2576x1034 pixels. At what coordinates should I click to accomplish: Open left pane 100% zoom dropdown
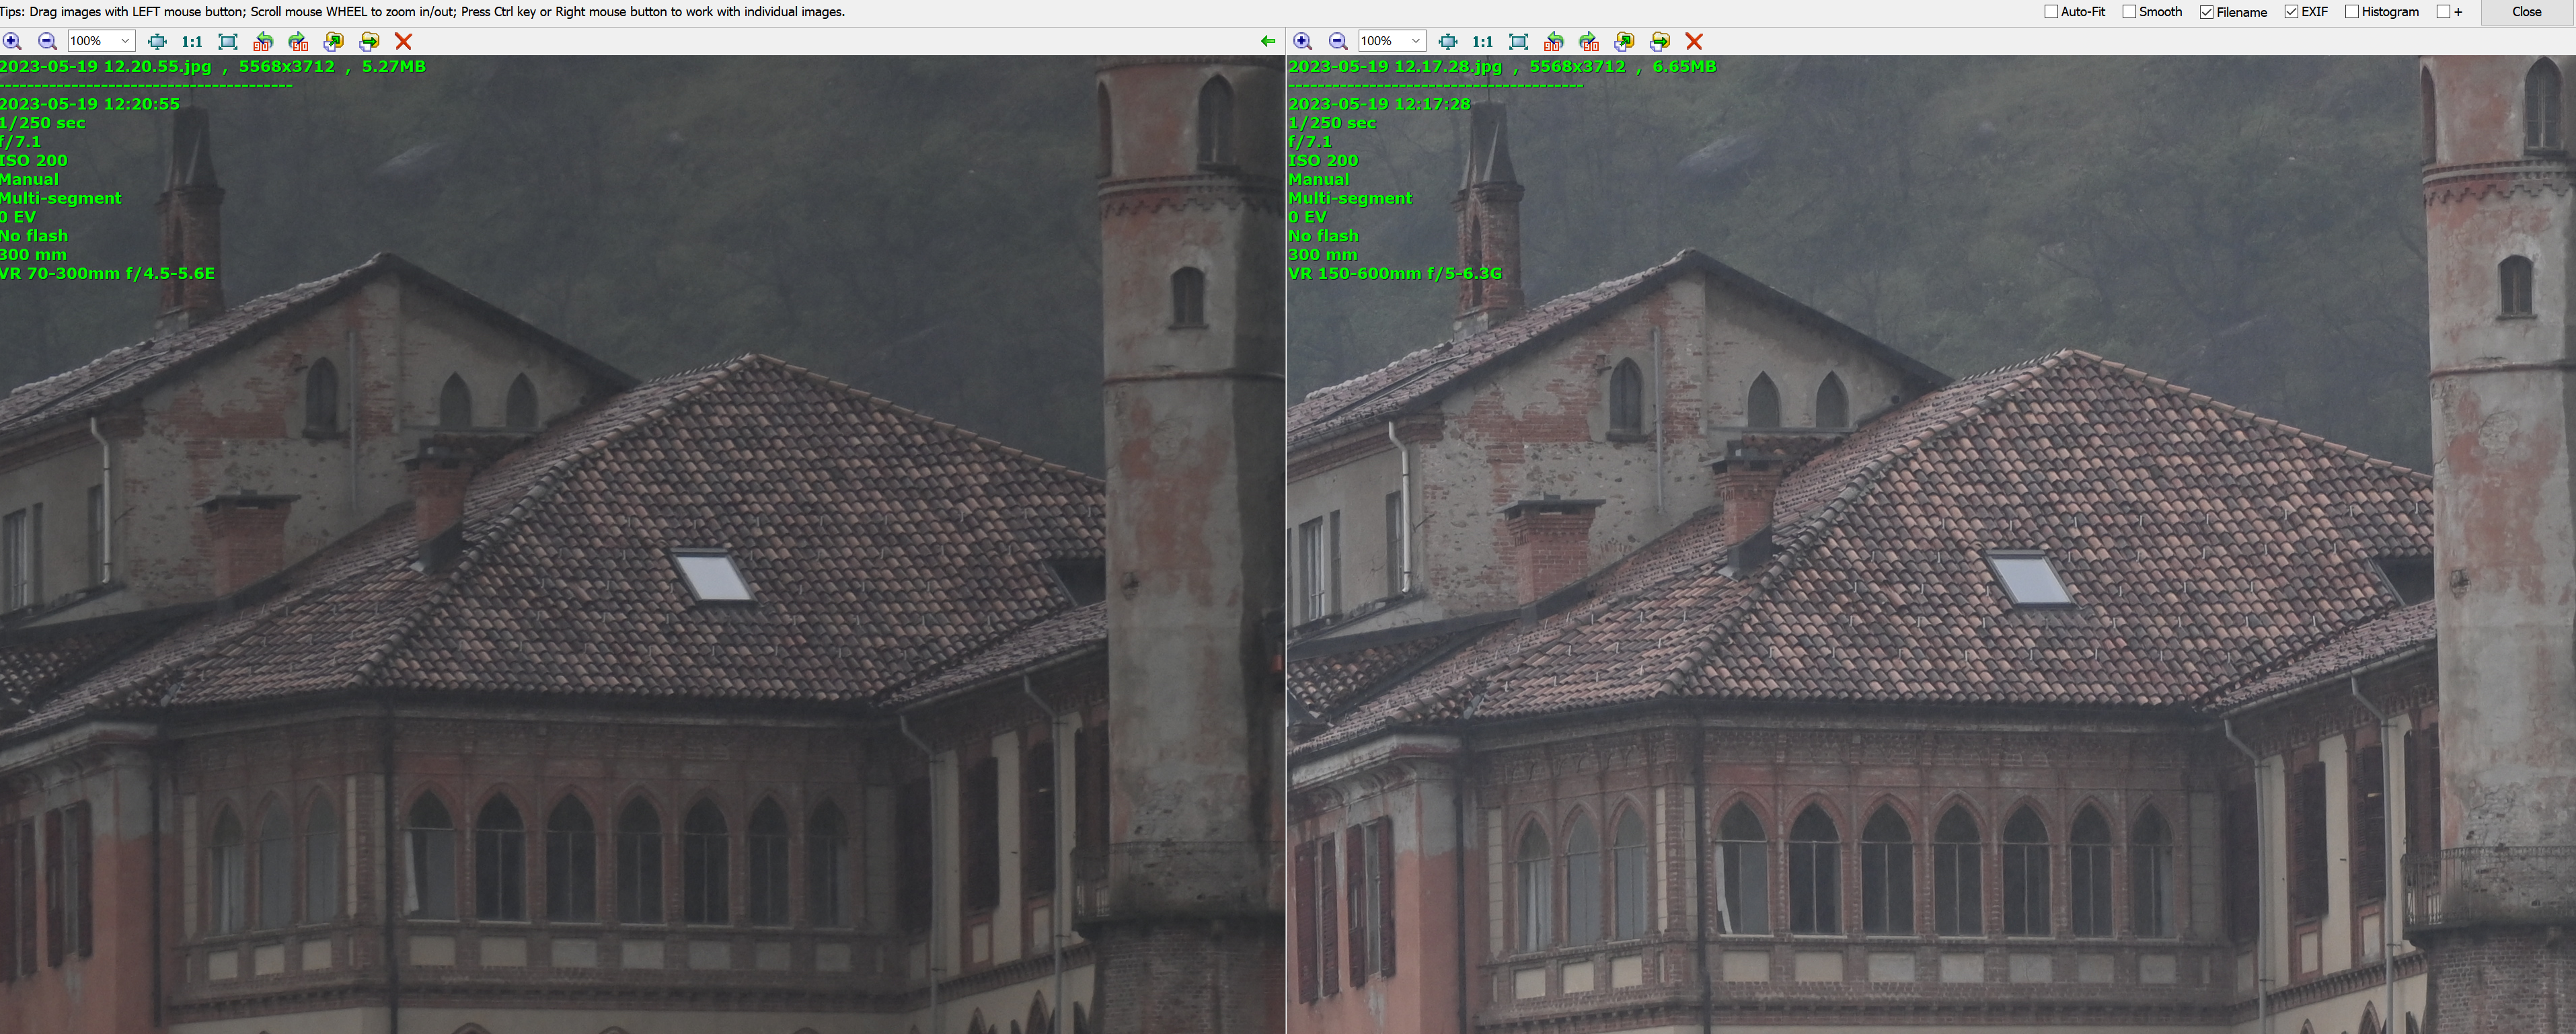(125, 41)
